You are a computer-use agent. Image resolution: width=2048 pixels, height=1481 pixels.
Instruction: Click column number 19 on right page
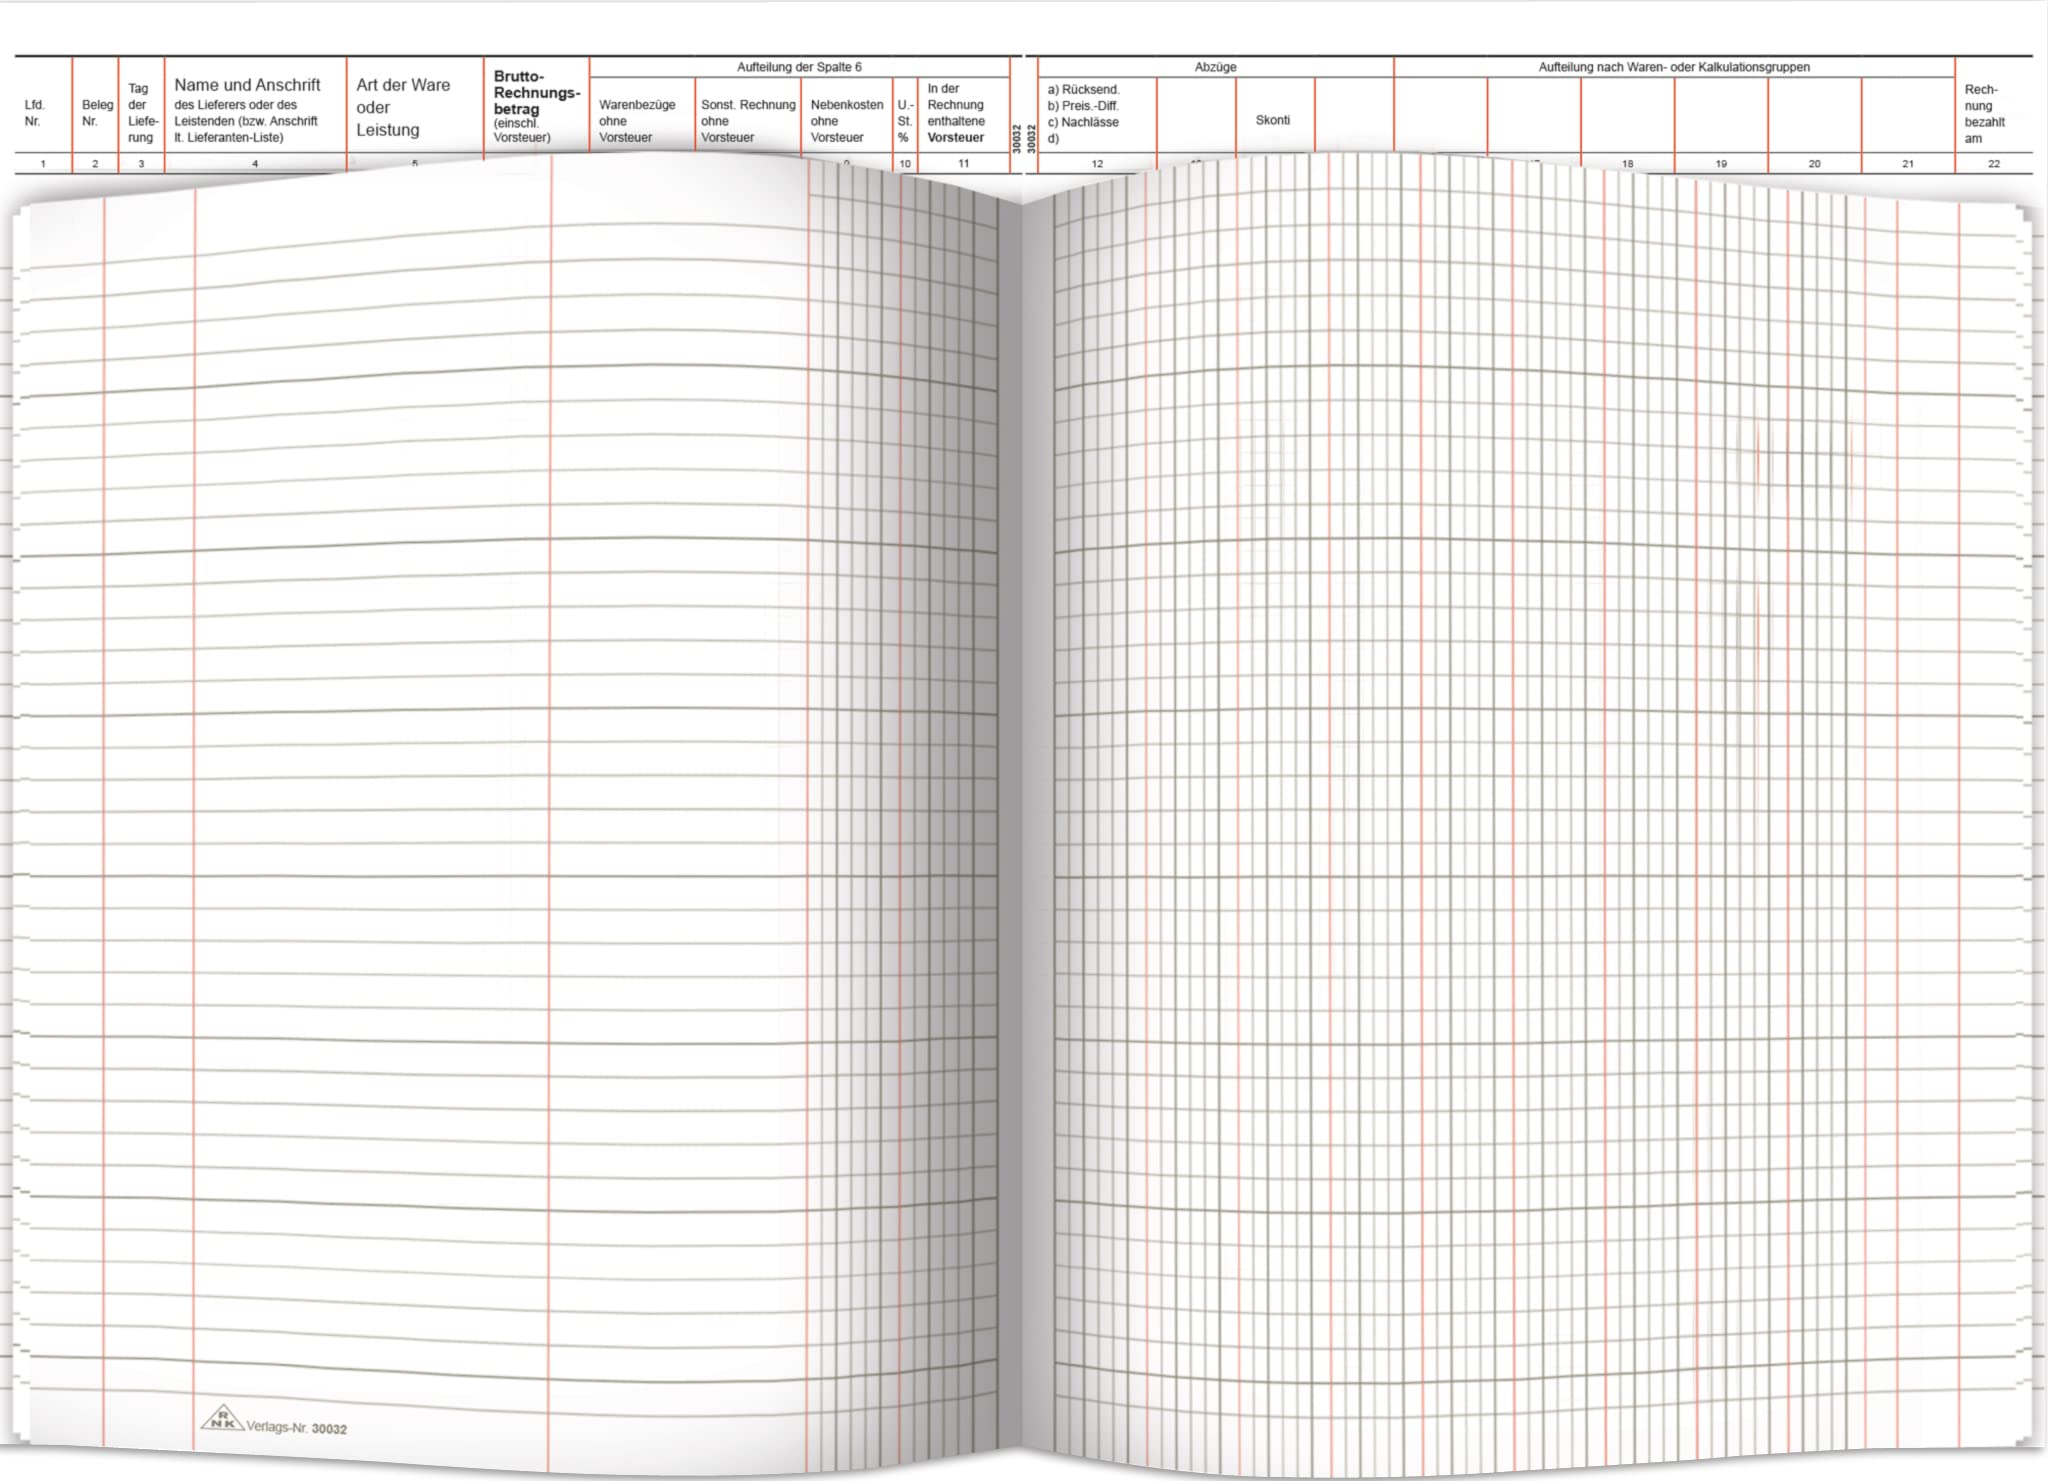coord(1721,163)
